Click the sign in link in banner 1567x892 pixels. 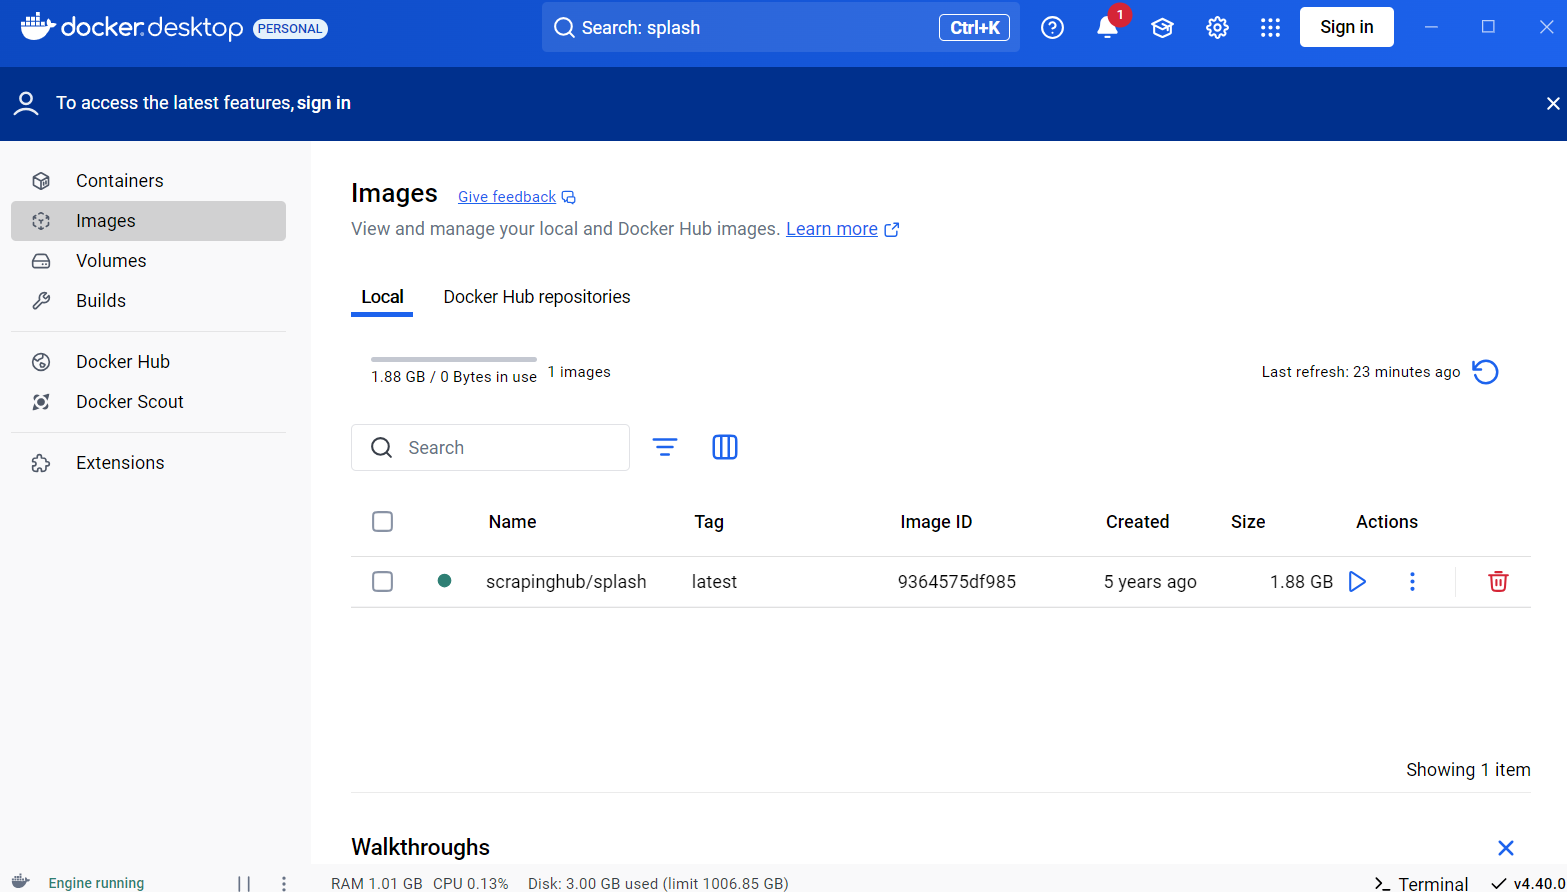click(x=324, y=103)
